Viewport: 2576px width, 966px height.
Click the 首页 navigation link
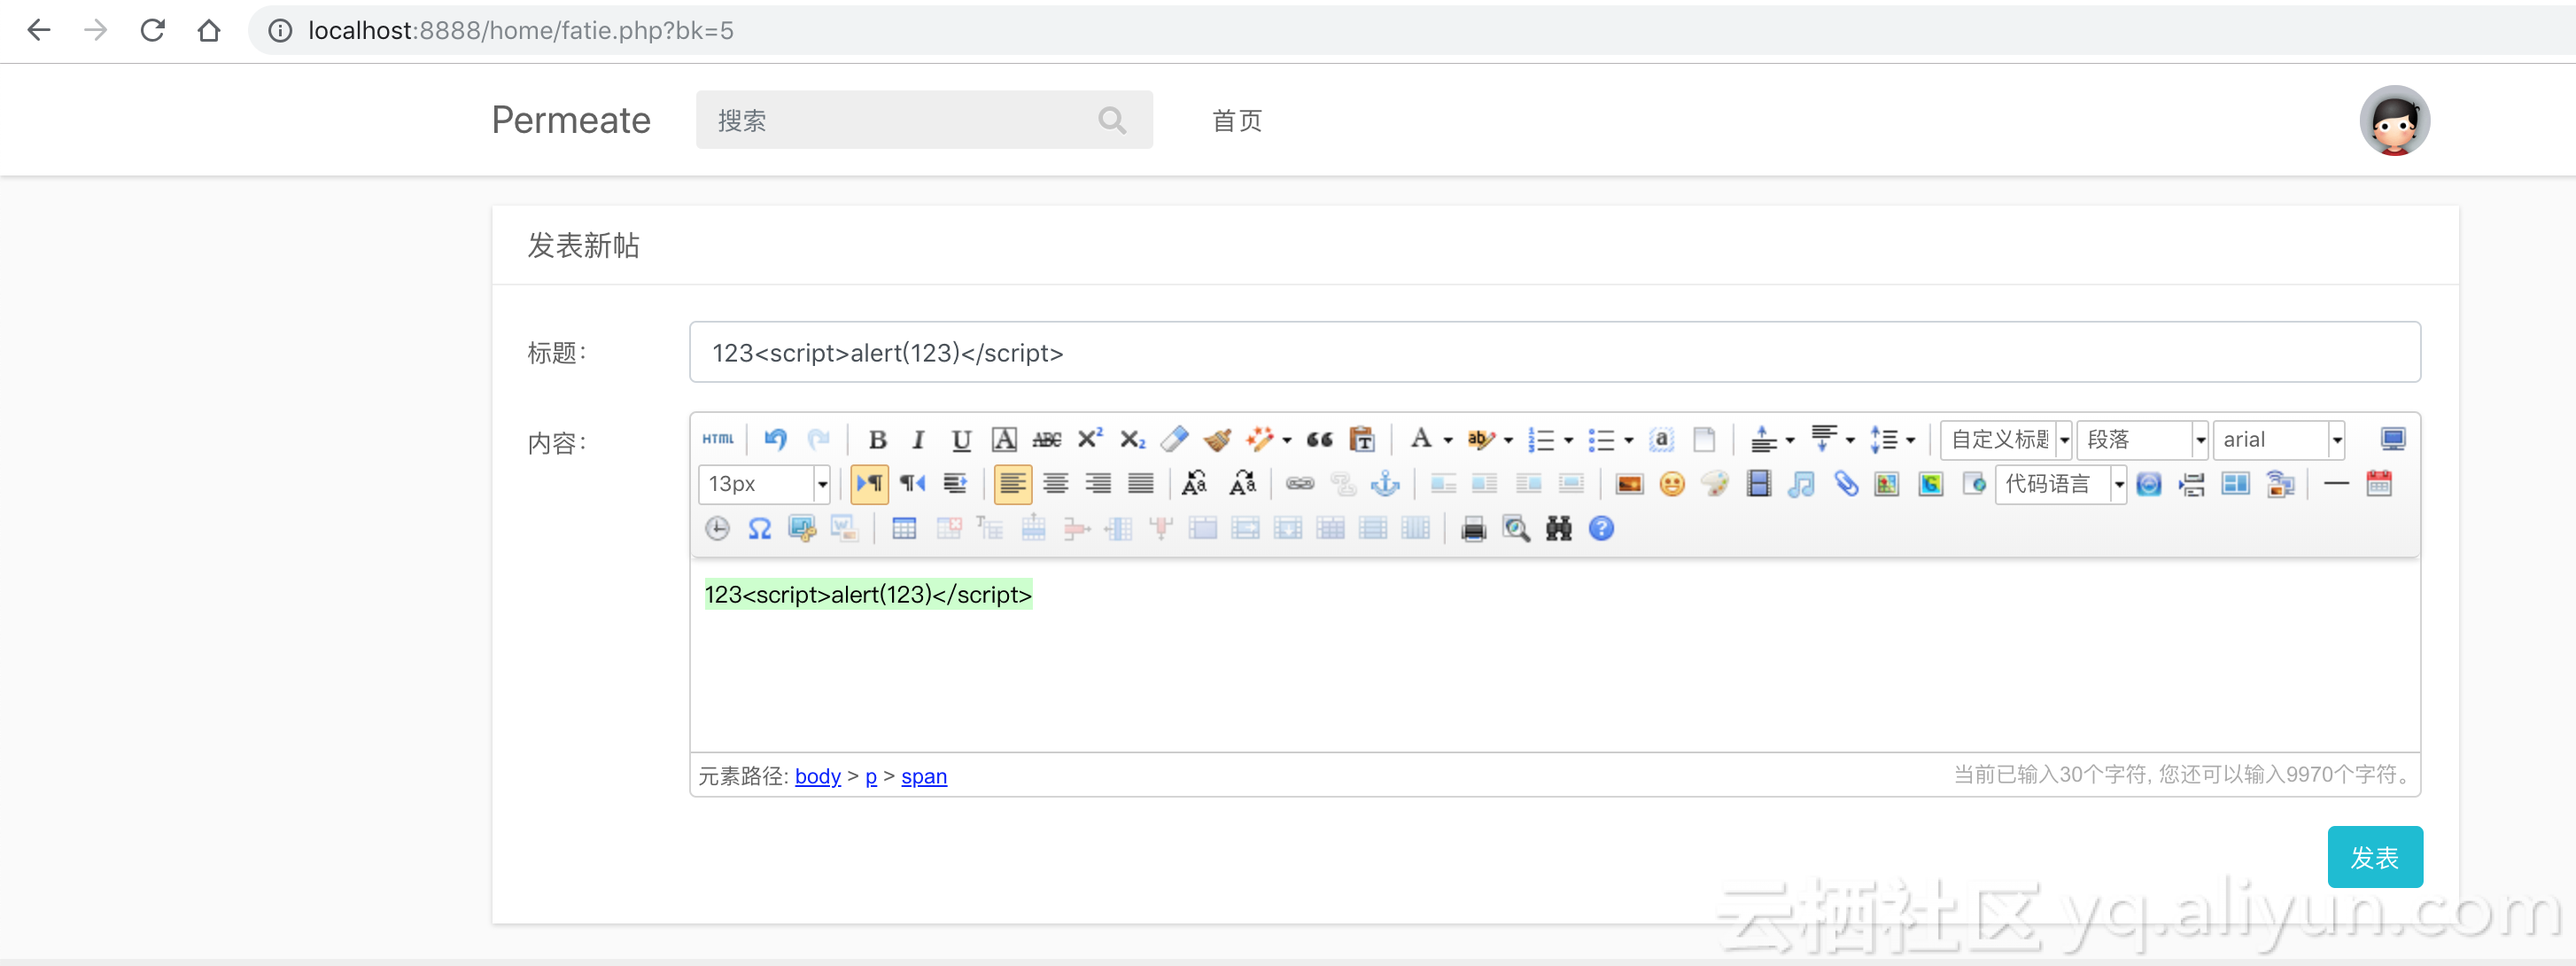1237,121
